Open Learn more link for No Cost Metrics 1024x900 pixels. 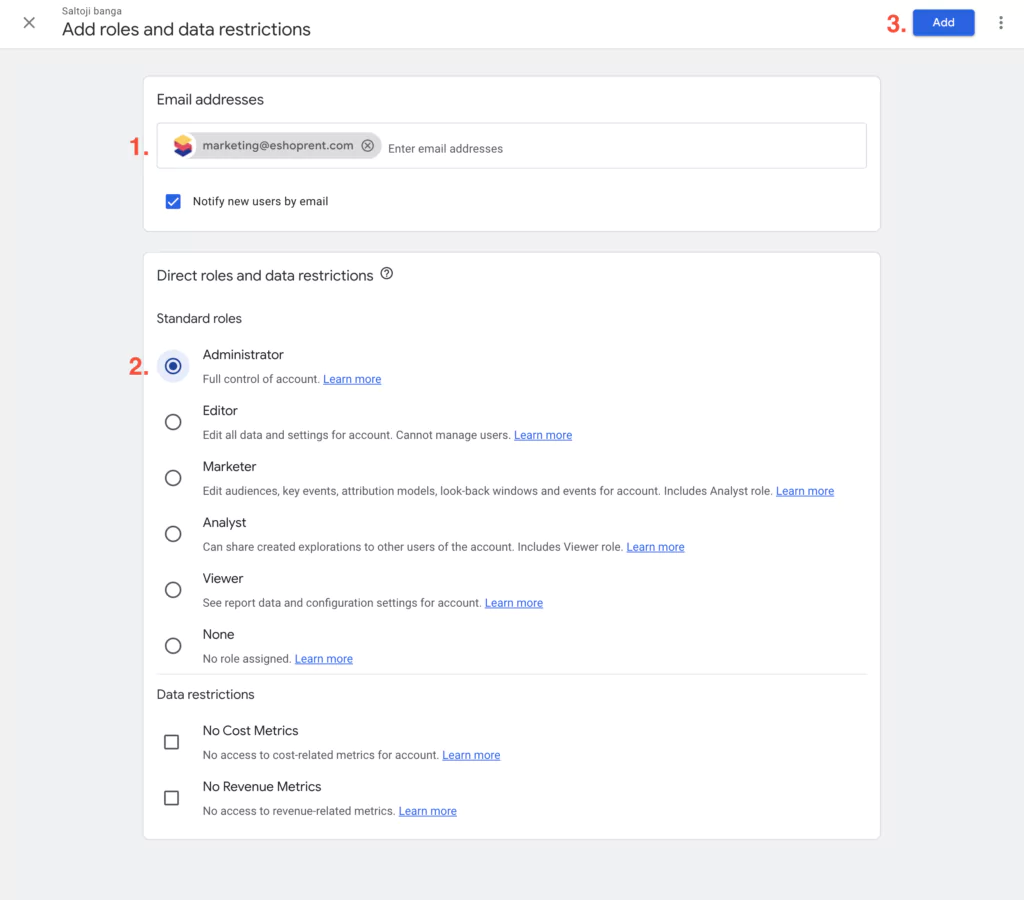(471, 756)
